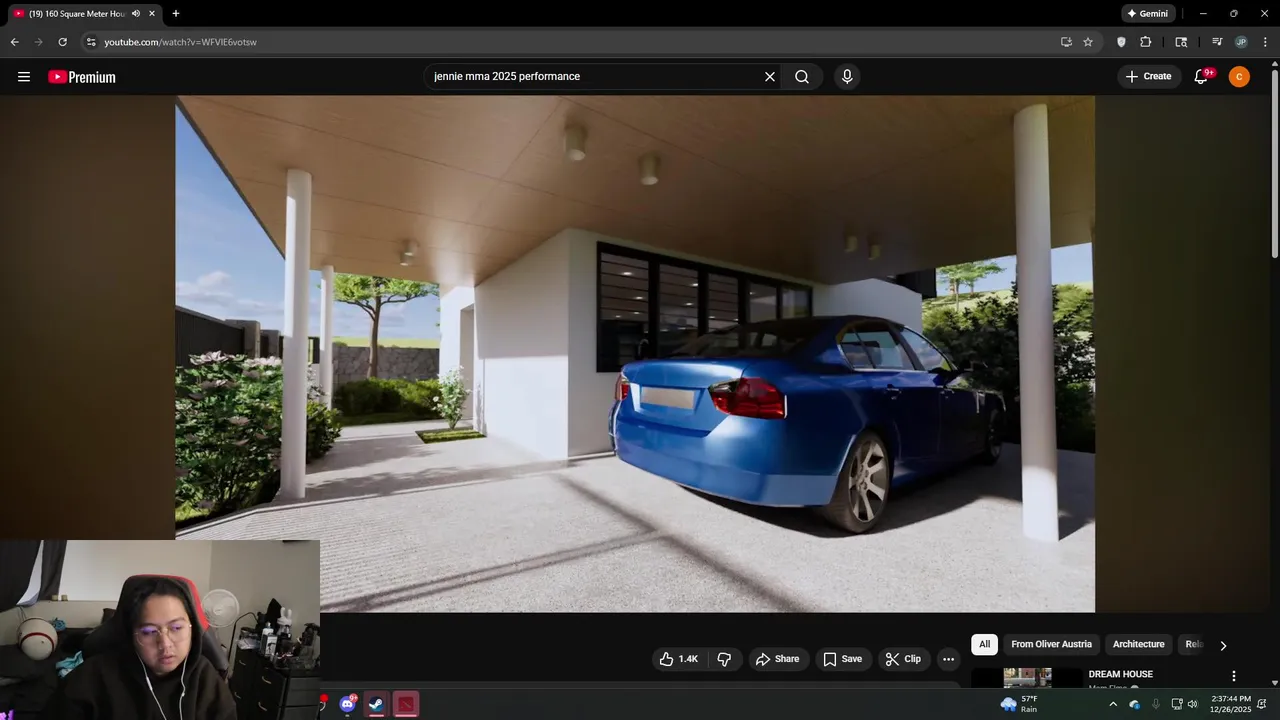The width and height of the screenshot is (1280, 720).
Task: Open Chrome three-dot menu
Action: point(1265,42)
